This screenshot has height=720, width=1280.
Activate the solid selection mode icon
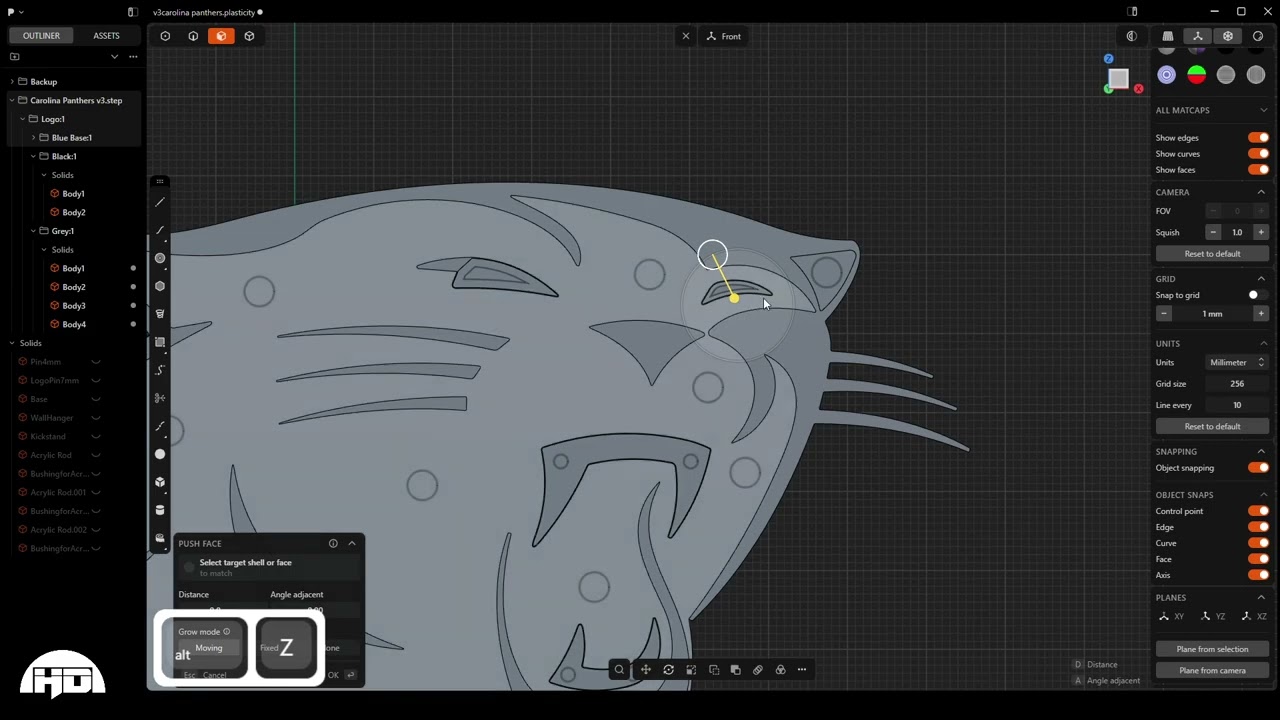[x=249, y=36]
